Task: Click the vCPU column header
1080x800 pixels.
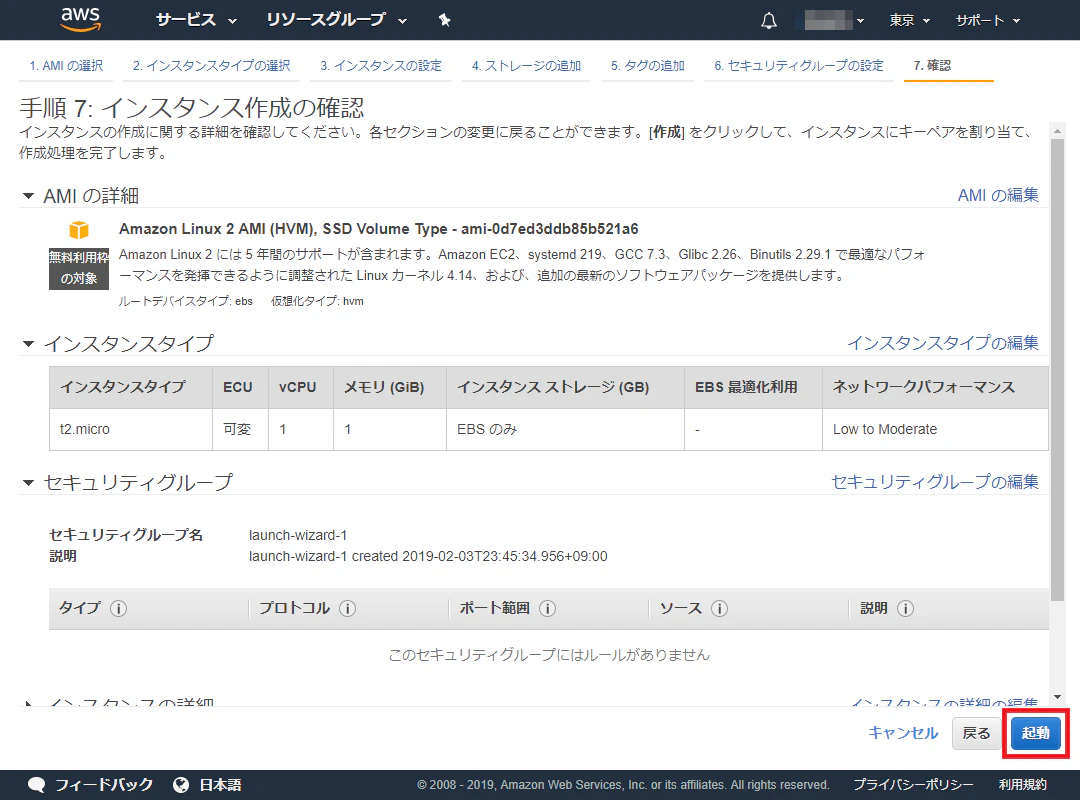Action: coord(301,387)
